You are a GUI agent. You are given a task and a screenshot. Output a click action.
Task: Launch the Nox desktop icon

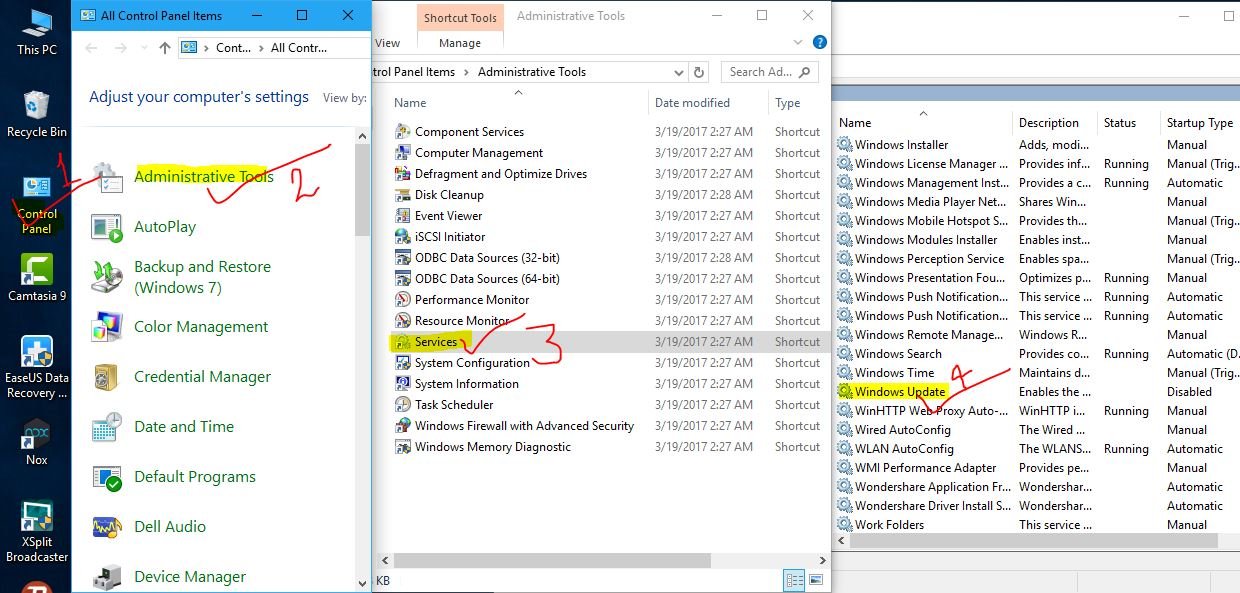[37, 442]
